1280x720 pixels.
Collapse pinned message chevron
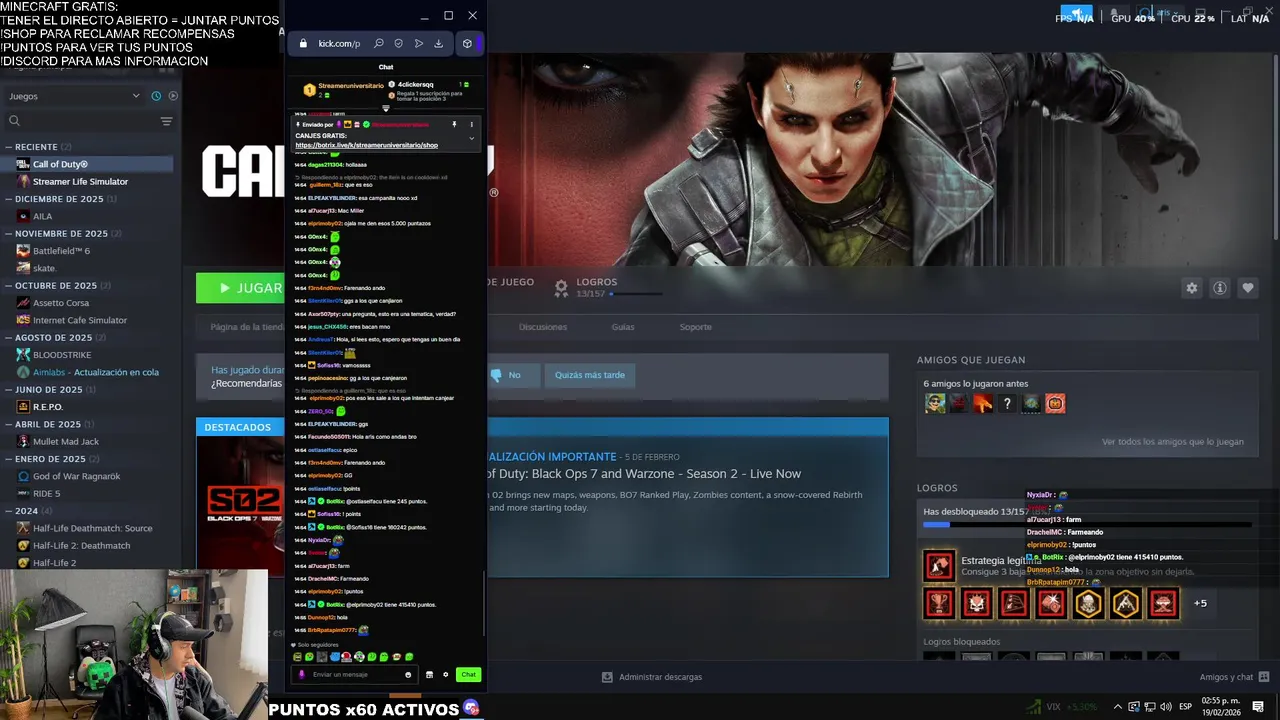click(471, 138)
